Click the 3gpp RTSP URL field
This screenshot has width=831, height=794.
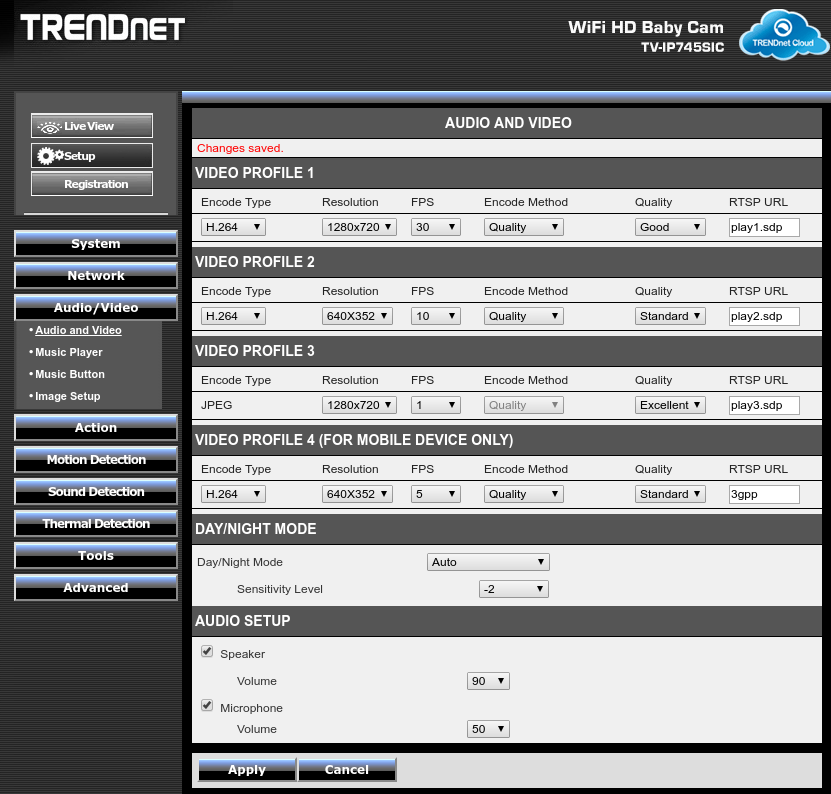(x=764, y=494)
